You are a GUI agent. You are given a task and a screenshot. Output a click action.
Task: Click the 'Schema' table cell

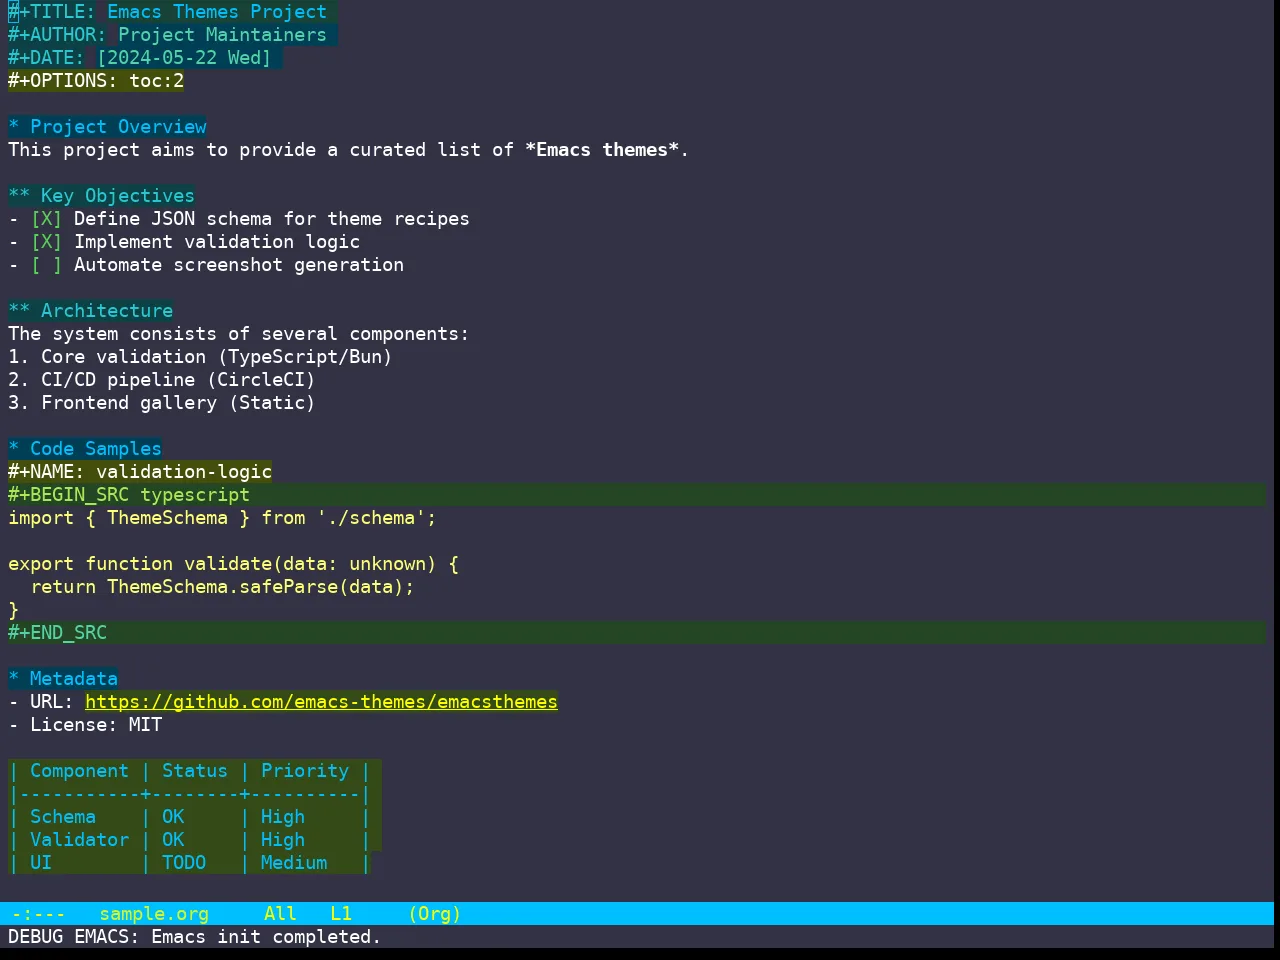(63, 817)
